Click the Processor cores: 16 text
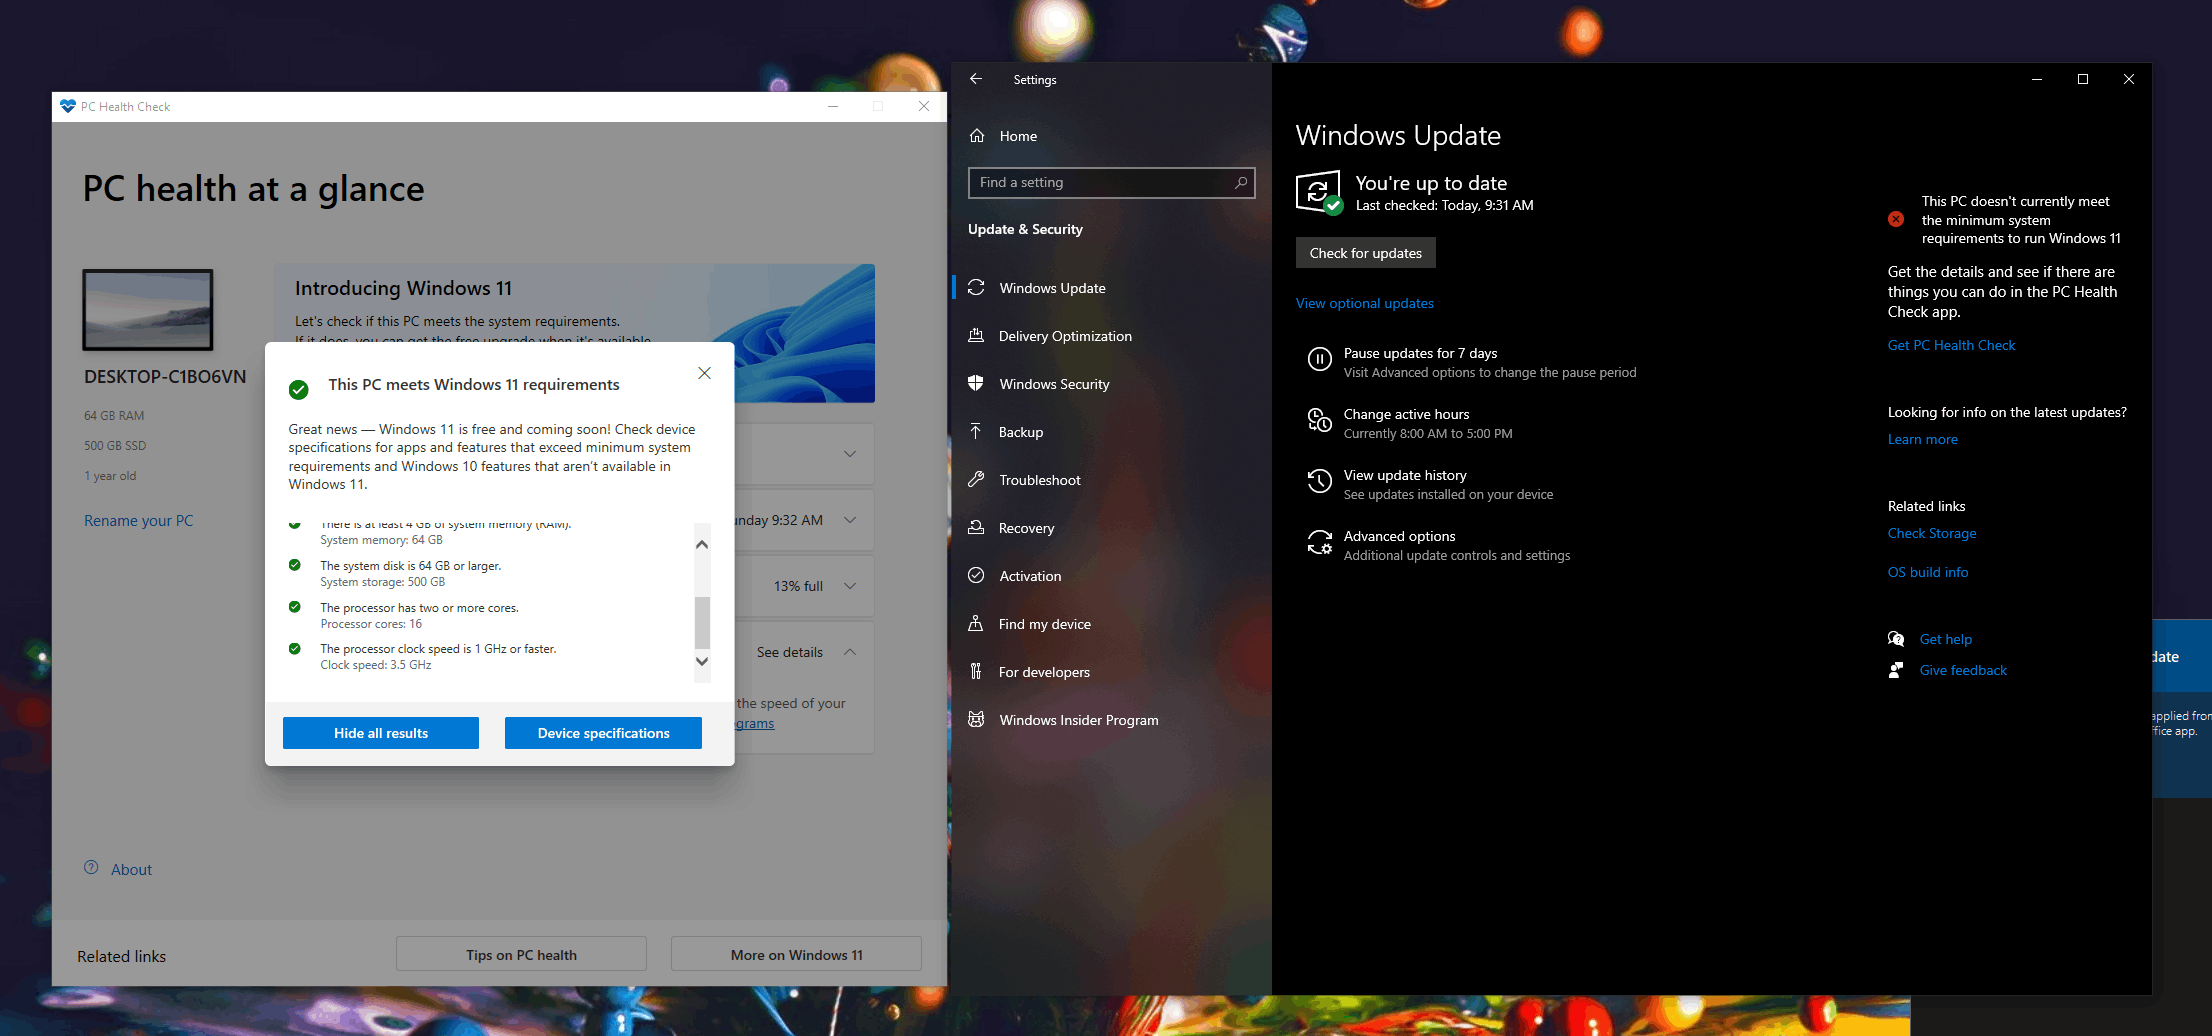 coord(371,624)
